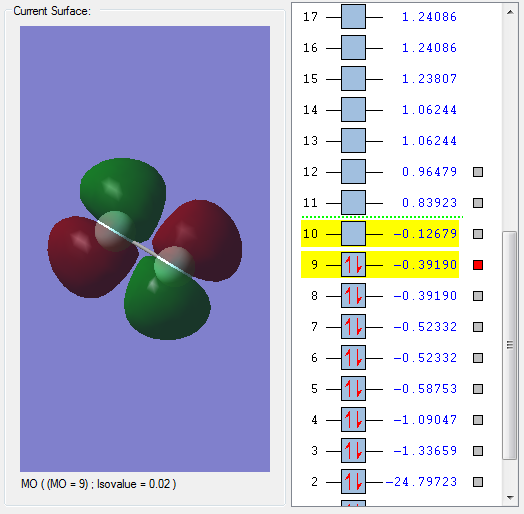Toggle the surface marker beside orbital 12
Viewport: 524px width, 514px height.
[478, 172]
